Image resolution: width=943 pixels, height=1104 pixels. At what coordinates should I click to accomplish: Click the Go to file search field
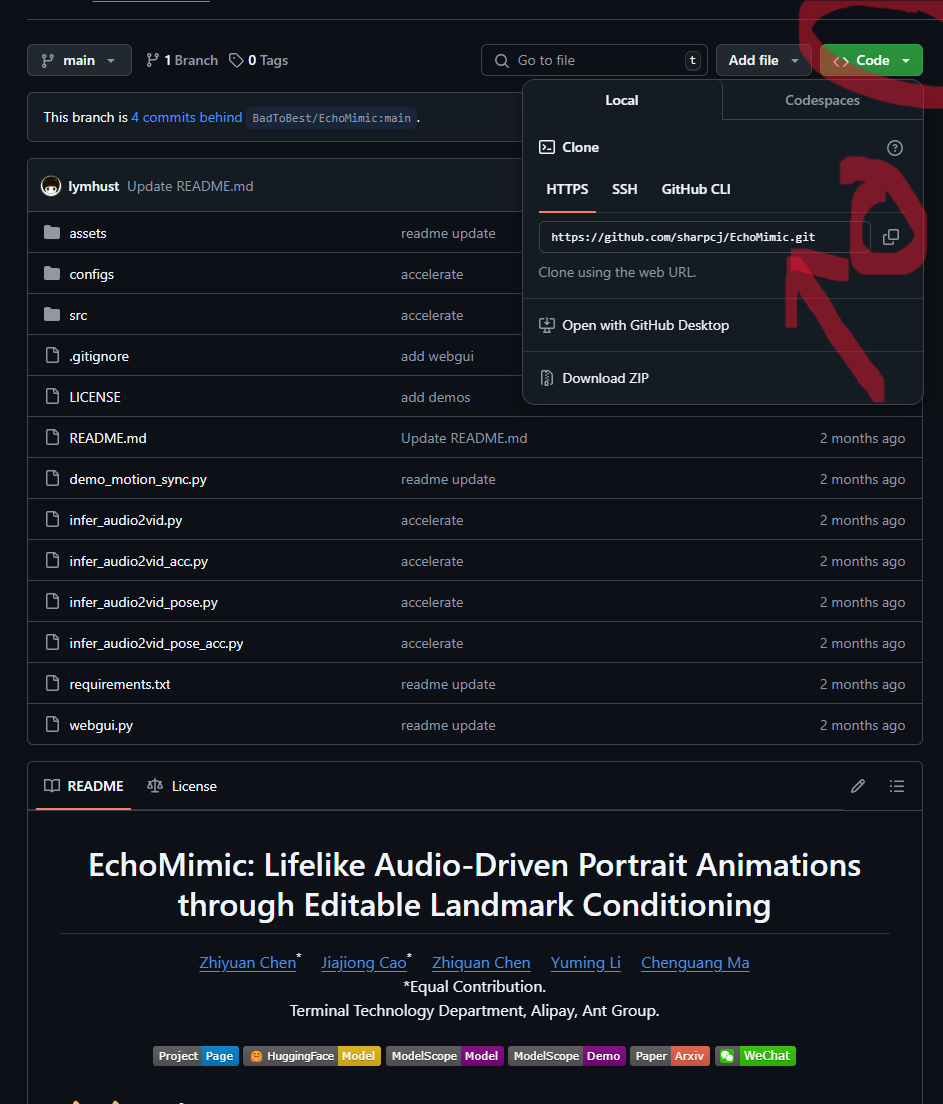594,60
